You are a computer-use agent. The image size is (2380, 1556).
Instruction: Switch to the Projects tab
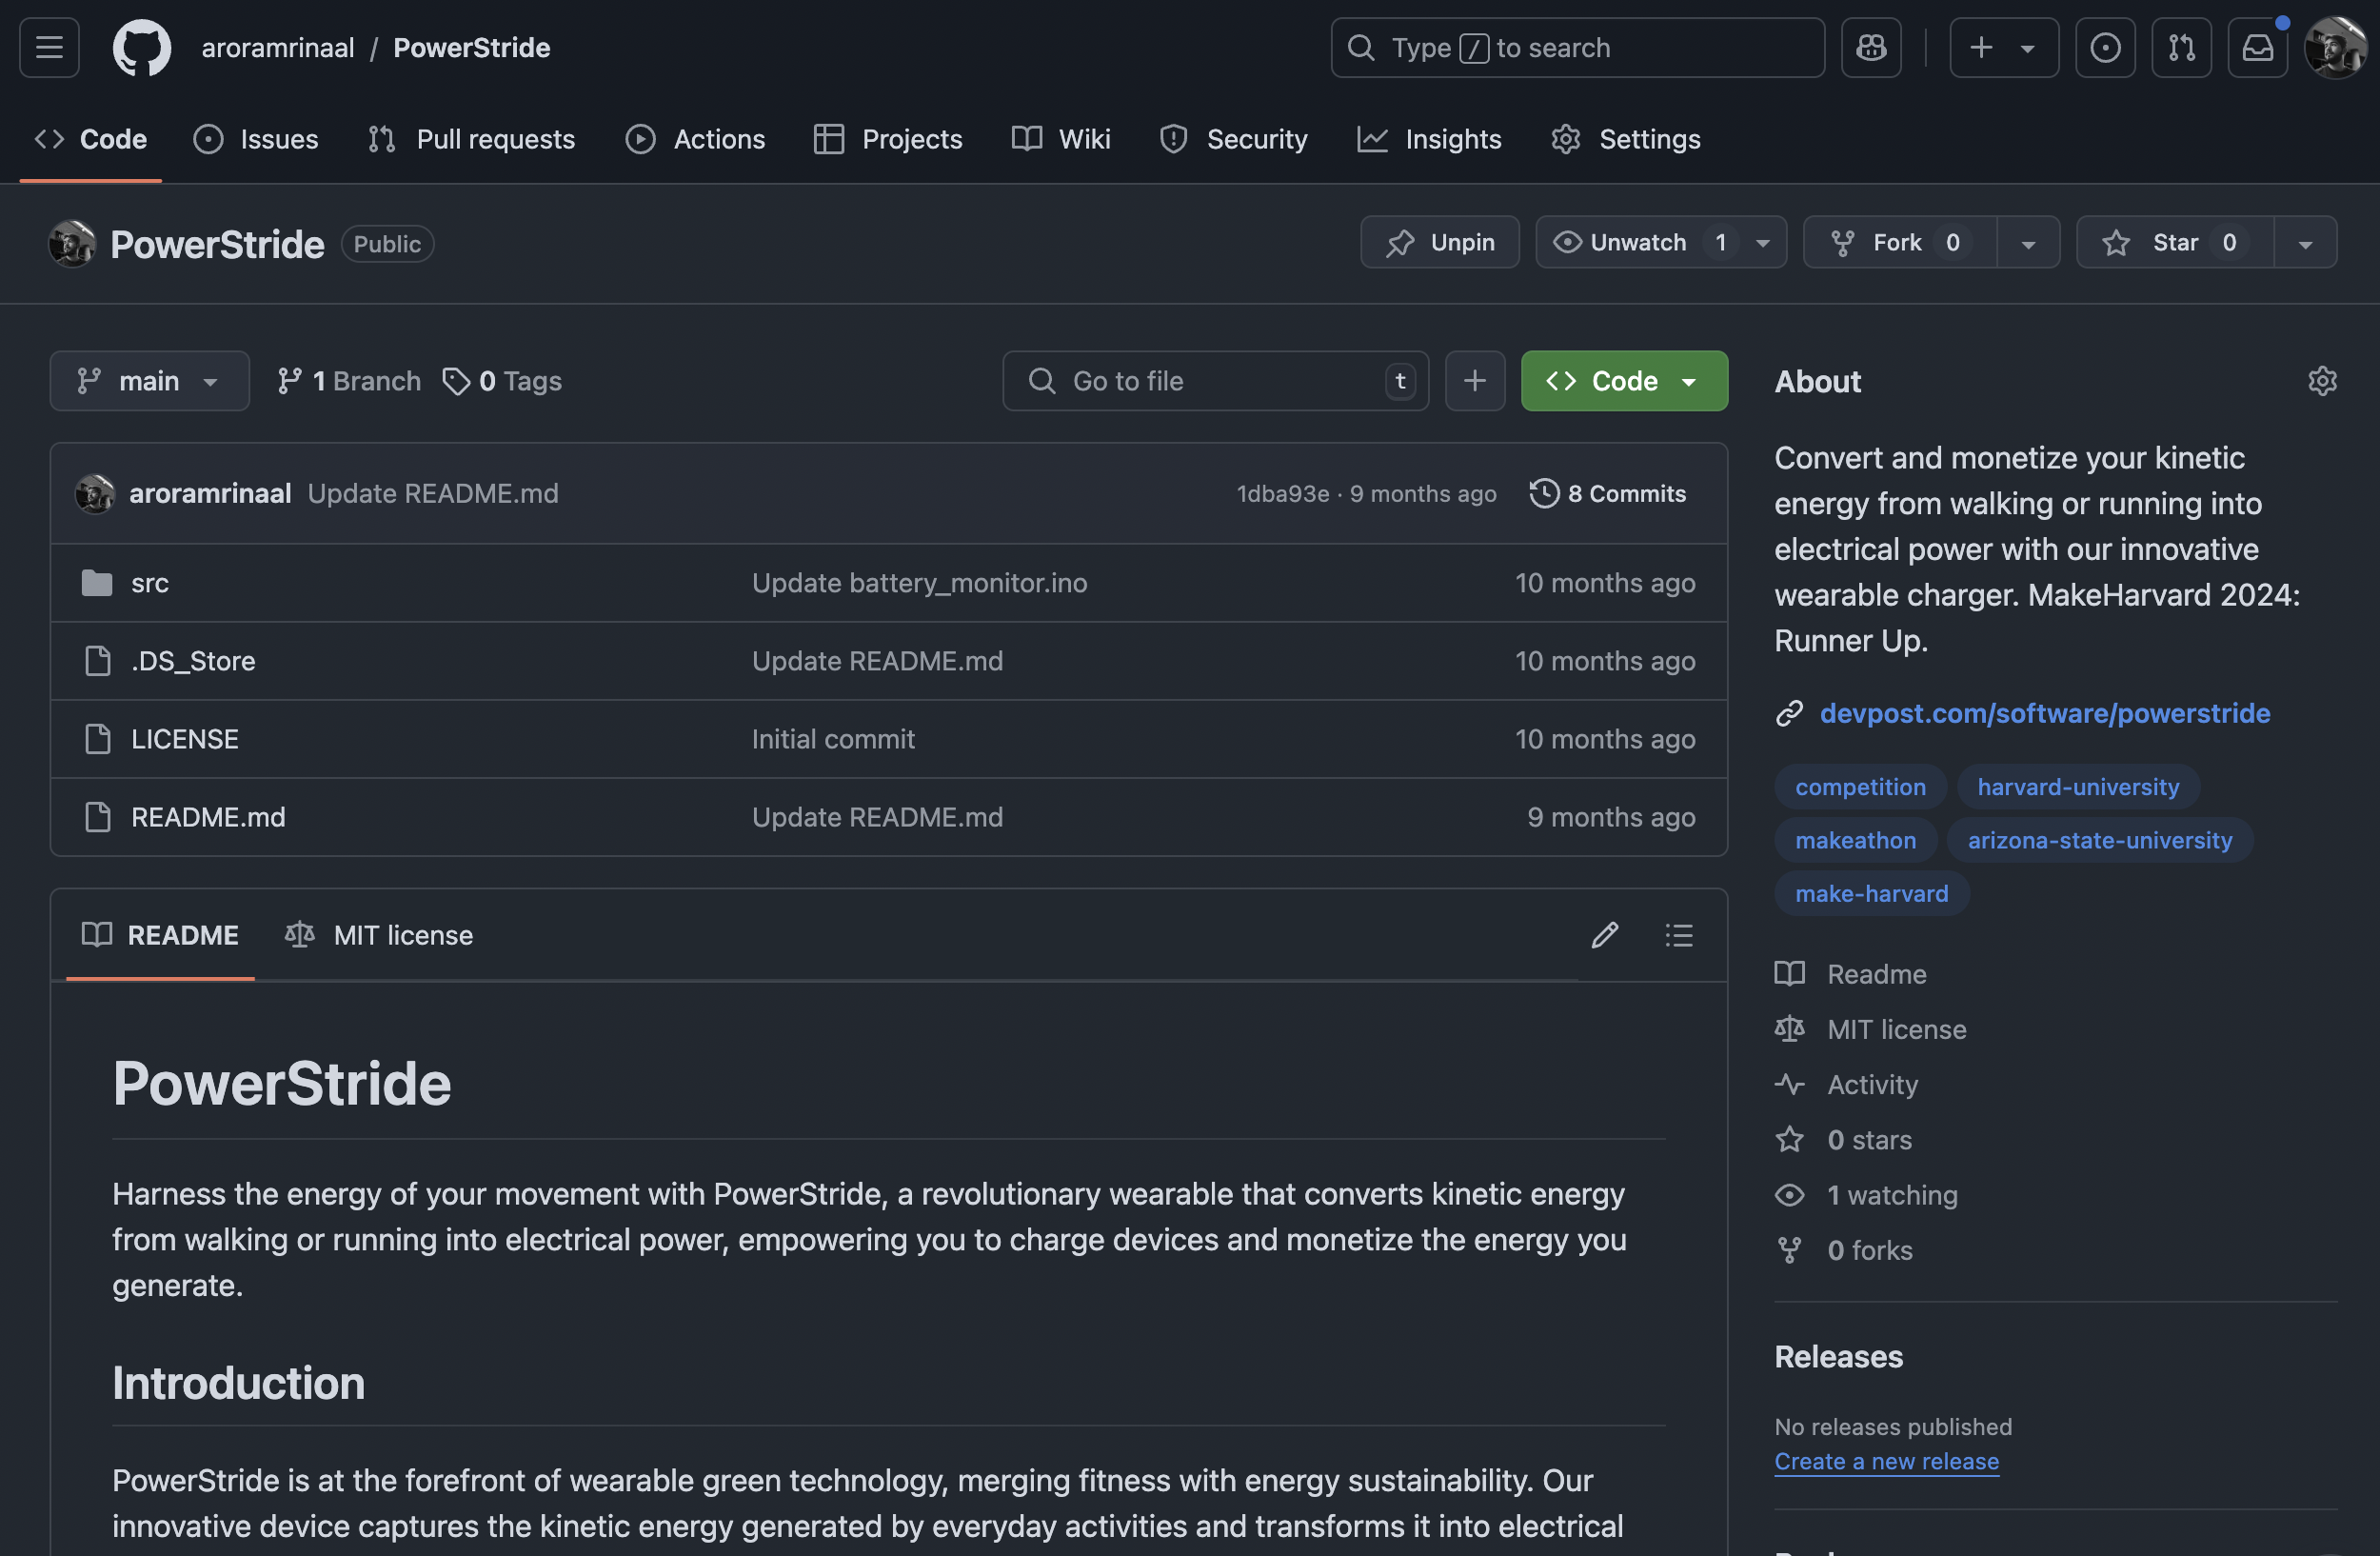(888, 139)
